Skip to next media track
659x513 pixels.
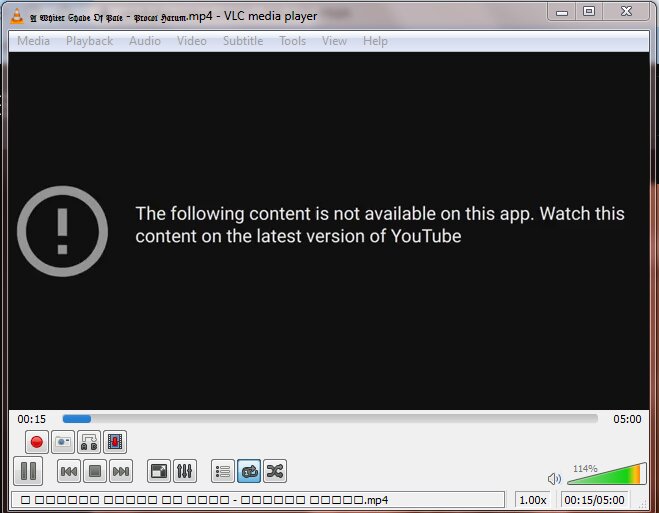[x=121, y=471]
